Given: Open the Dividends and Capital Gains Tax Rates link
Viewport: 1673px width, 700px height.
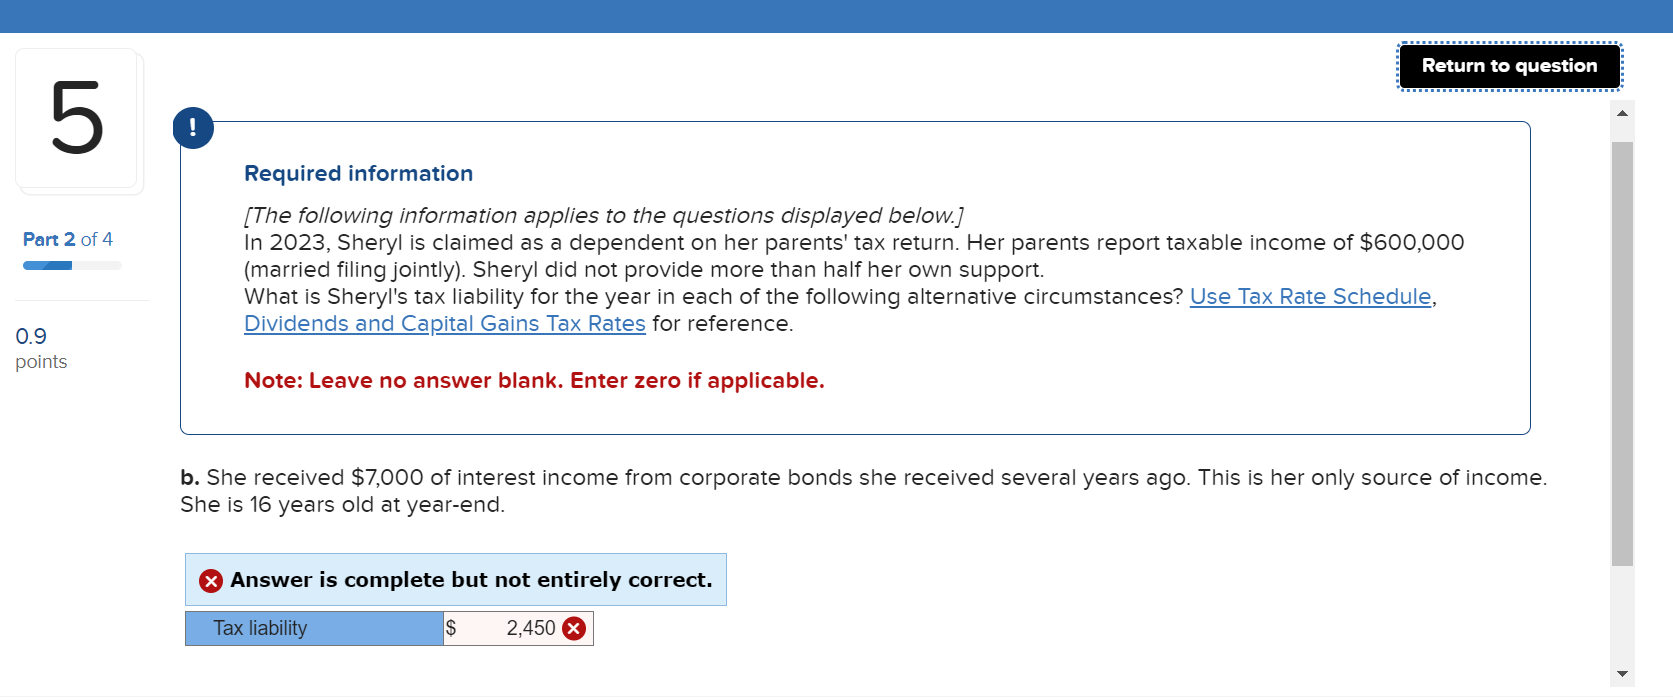Looking at the screenshot, I should point(444,323).
